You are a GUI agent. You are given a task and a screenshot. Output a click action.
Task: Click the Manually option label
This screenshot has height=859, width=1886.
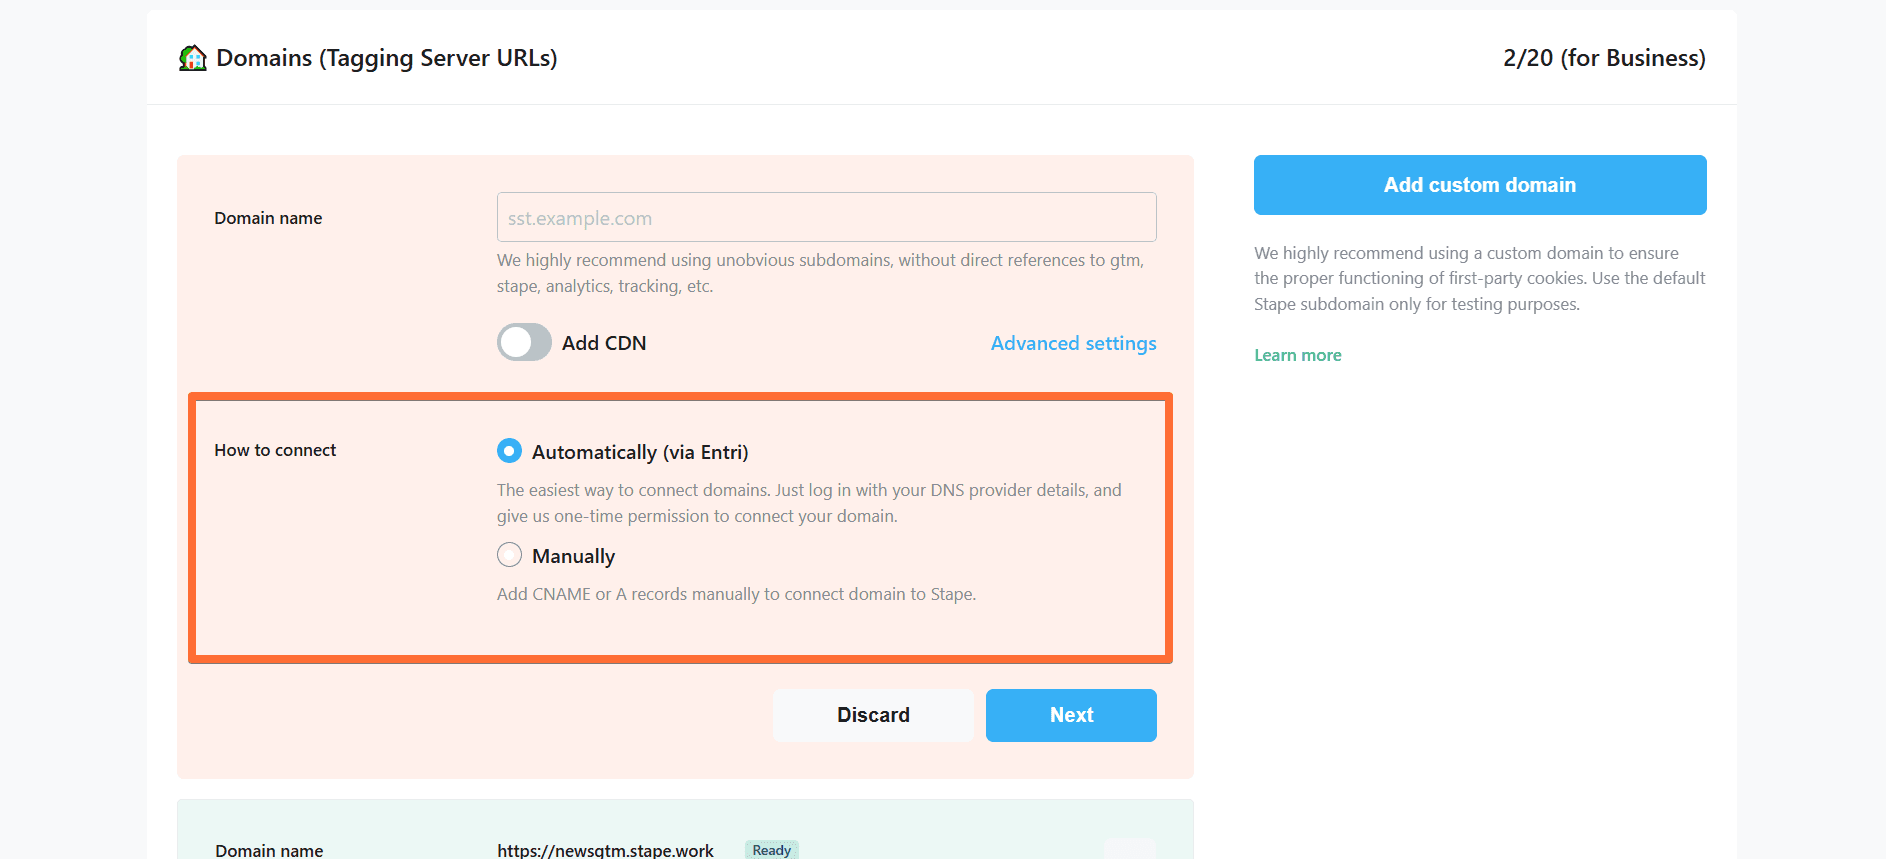[x=573, y=556]
